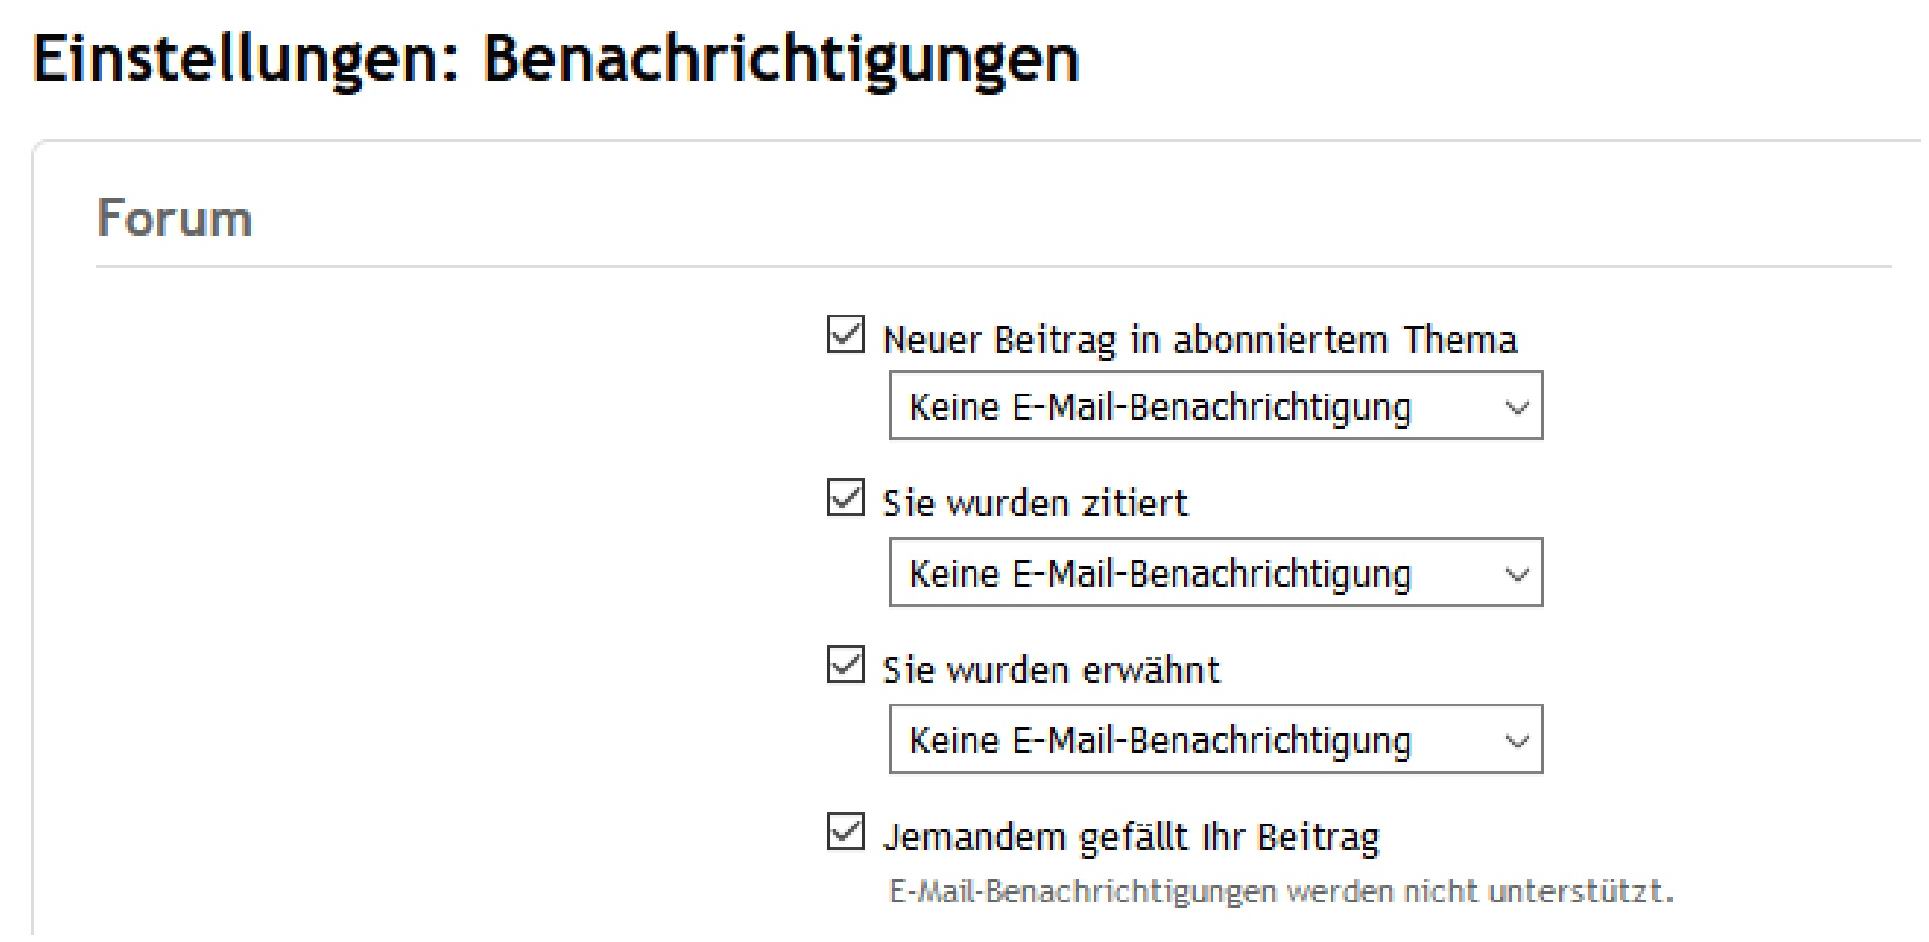Toggle the Sie wurden zitiert checkbox
1929x942 pixels.
[845, 497]
